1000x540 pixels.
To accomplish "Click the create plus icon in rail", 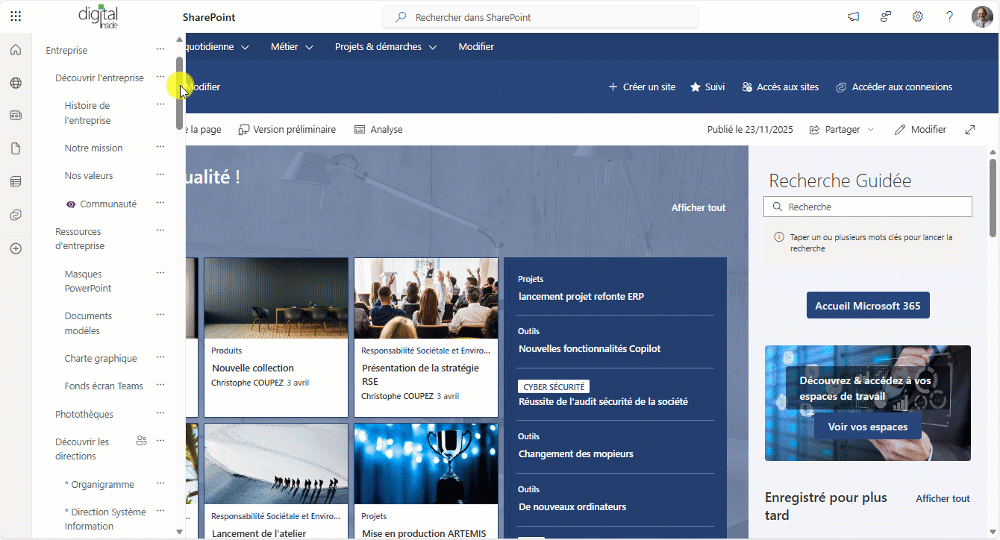I will 16,249.
